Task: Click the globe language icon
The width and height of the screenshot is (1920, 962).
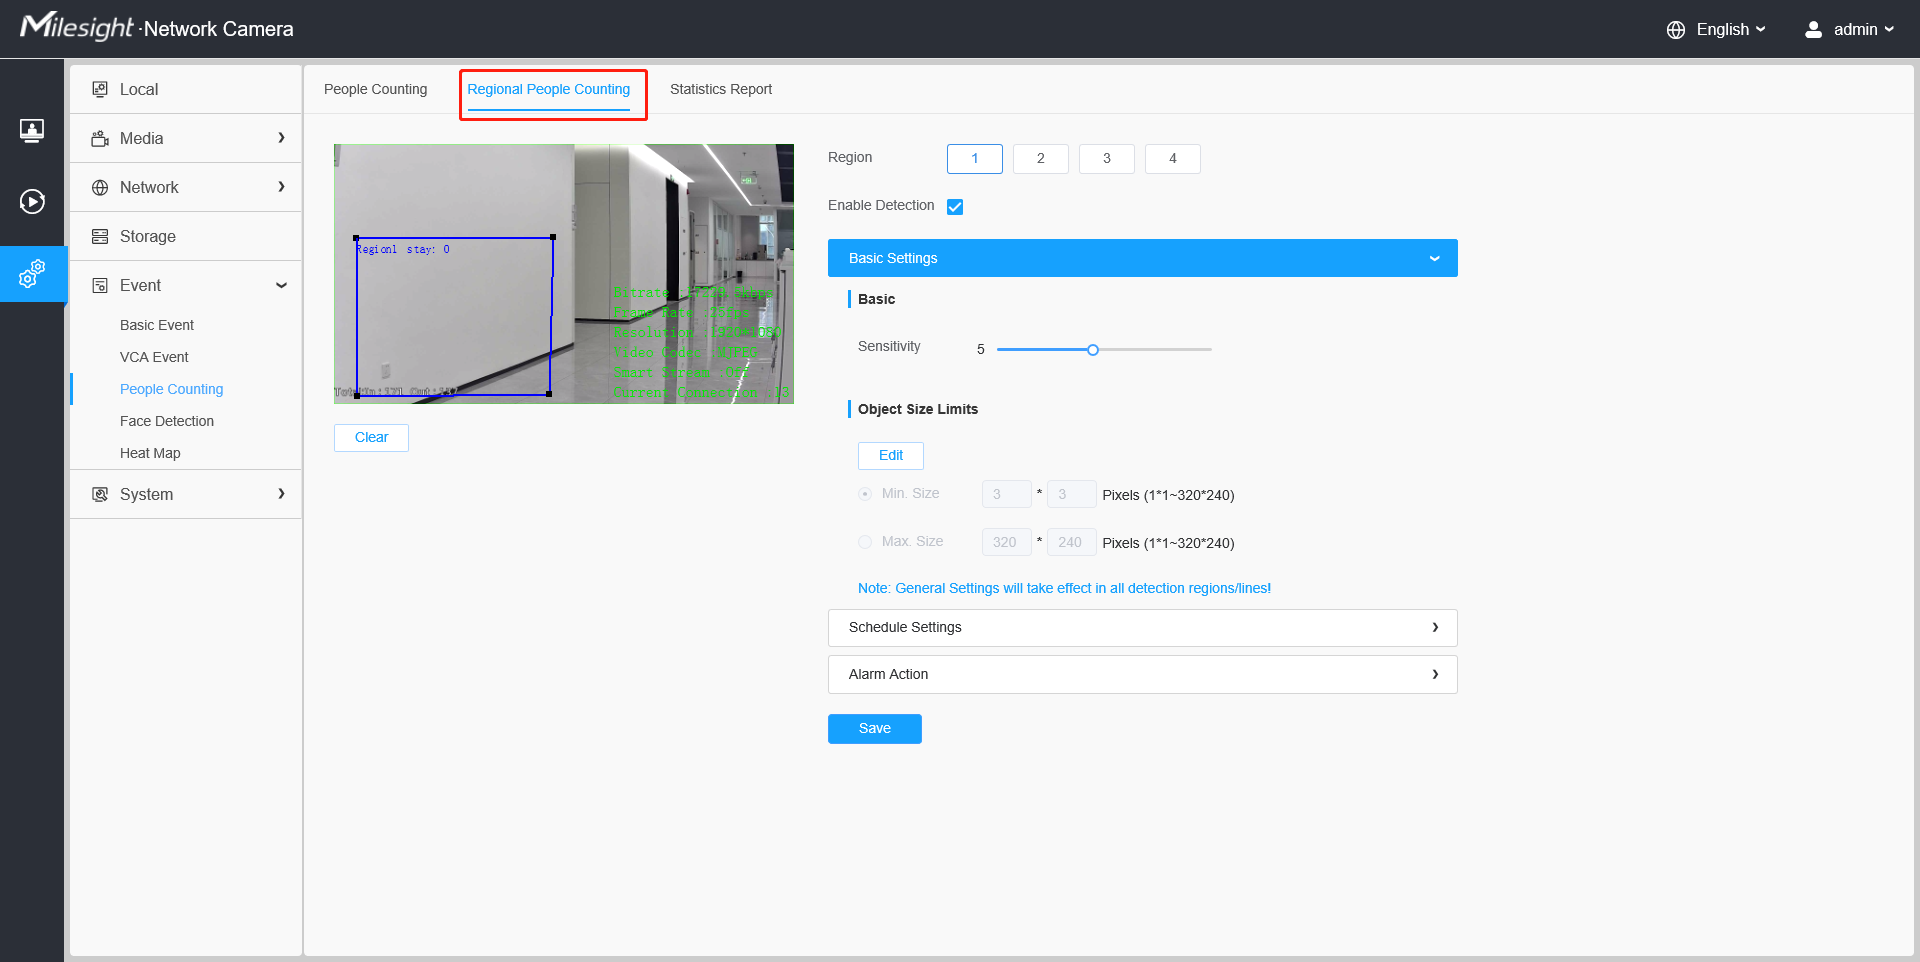Action: (x=1676, y=30)
